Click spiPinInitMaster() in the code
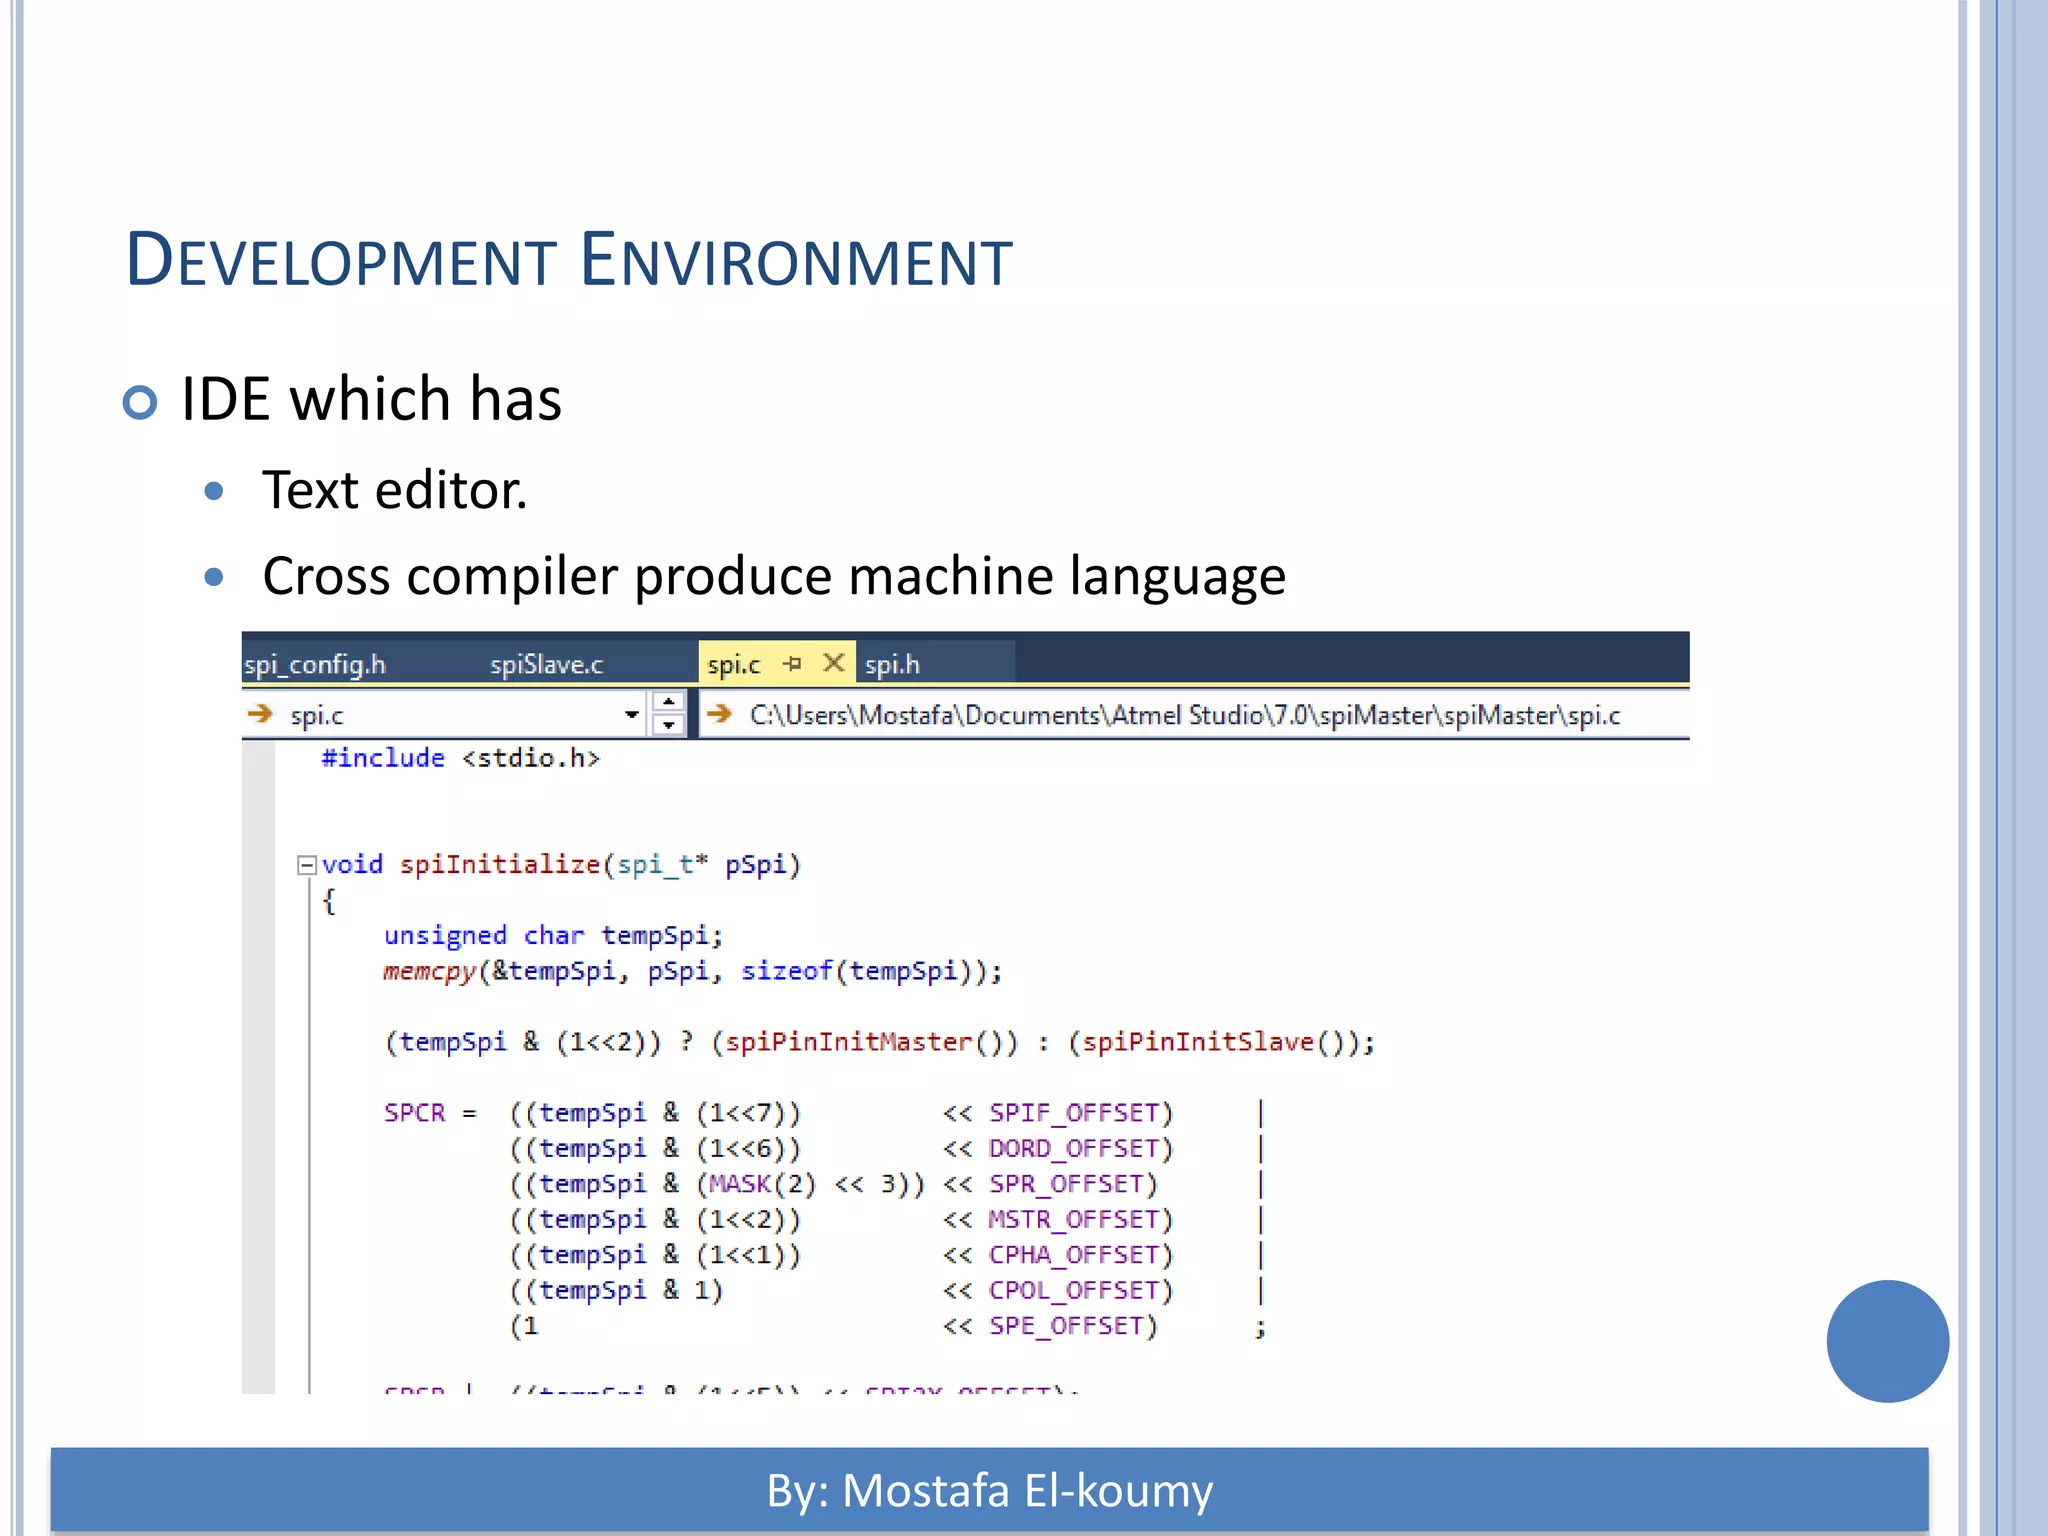Screen dimensions: 2048x1536 (864, 1042)
